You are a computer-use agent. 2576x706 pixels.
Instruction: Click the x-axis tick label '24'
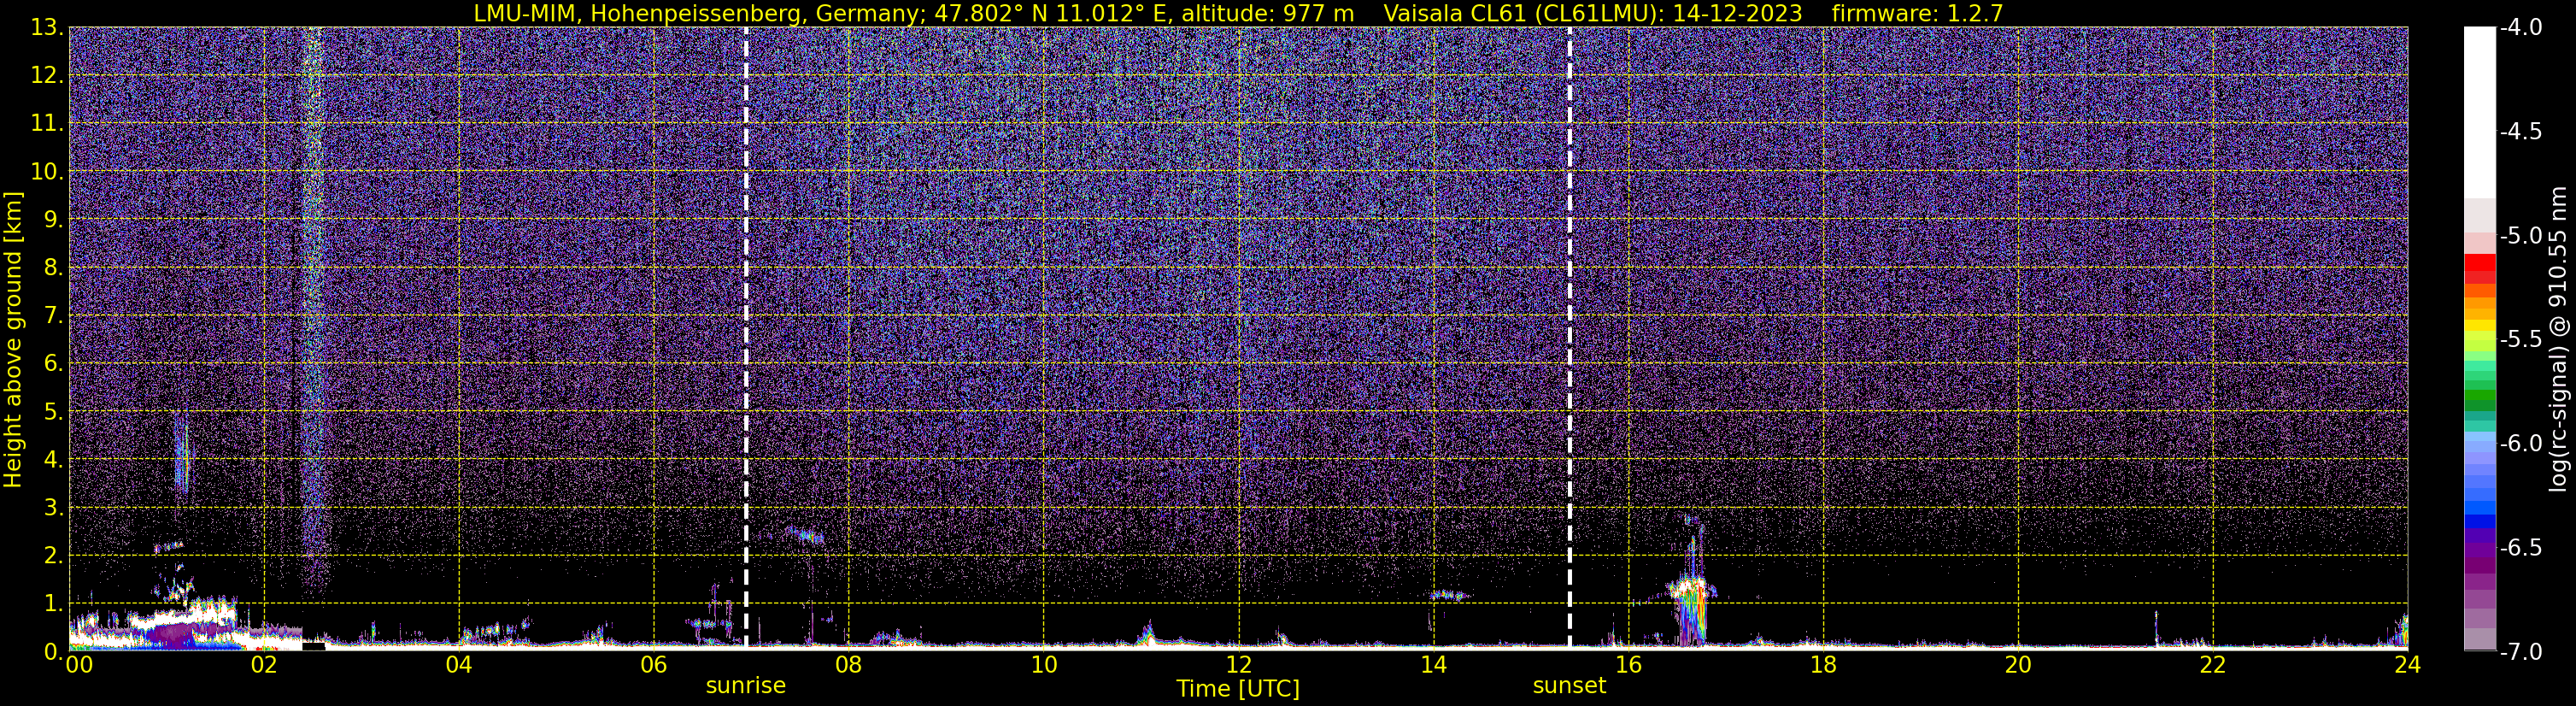point(2407,665)
